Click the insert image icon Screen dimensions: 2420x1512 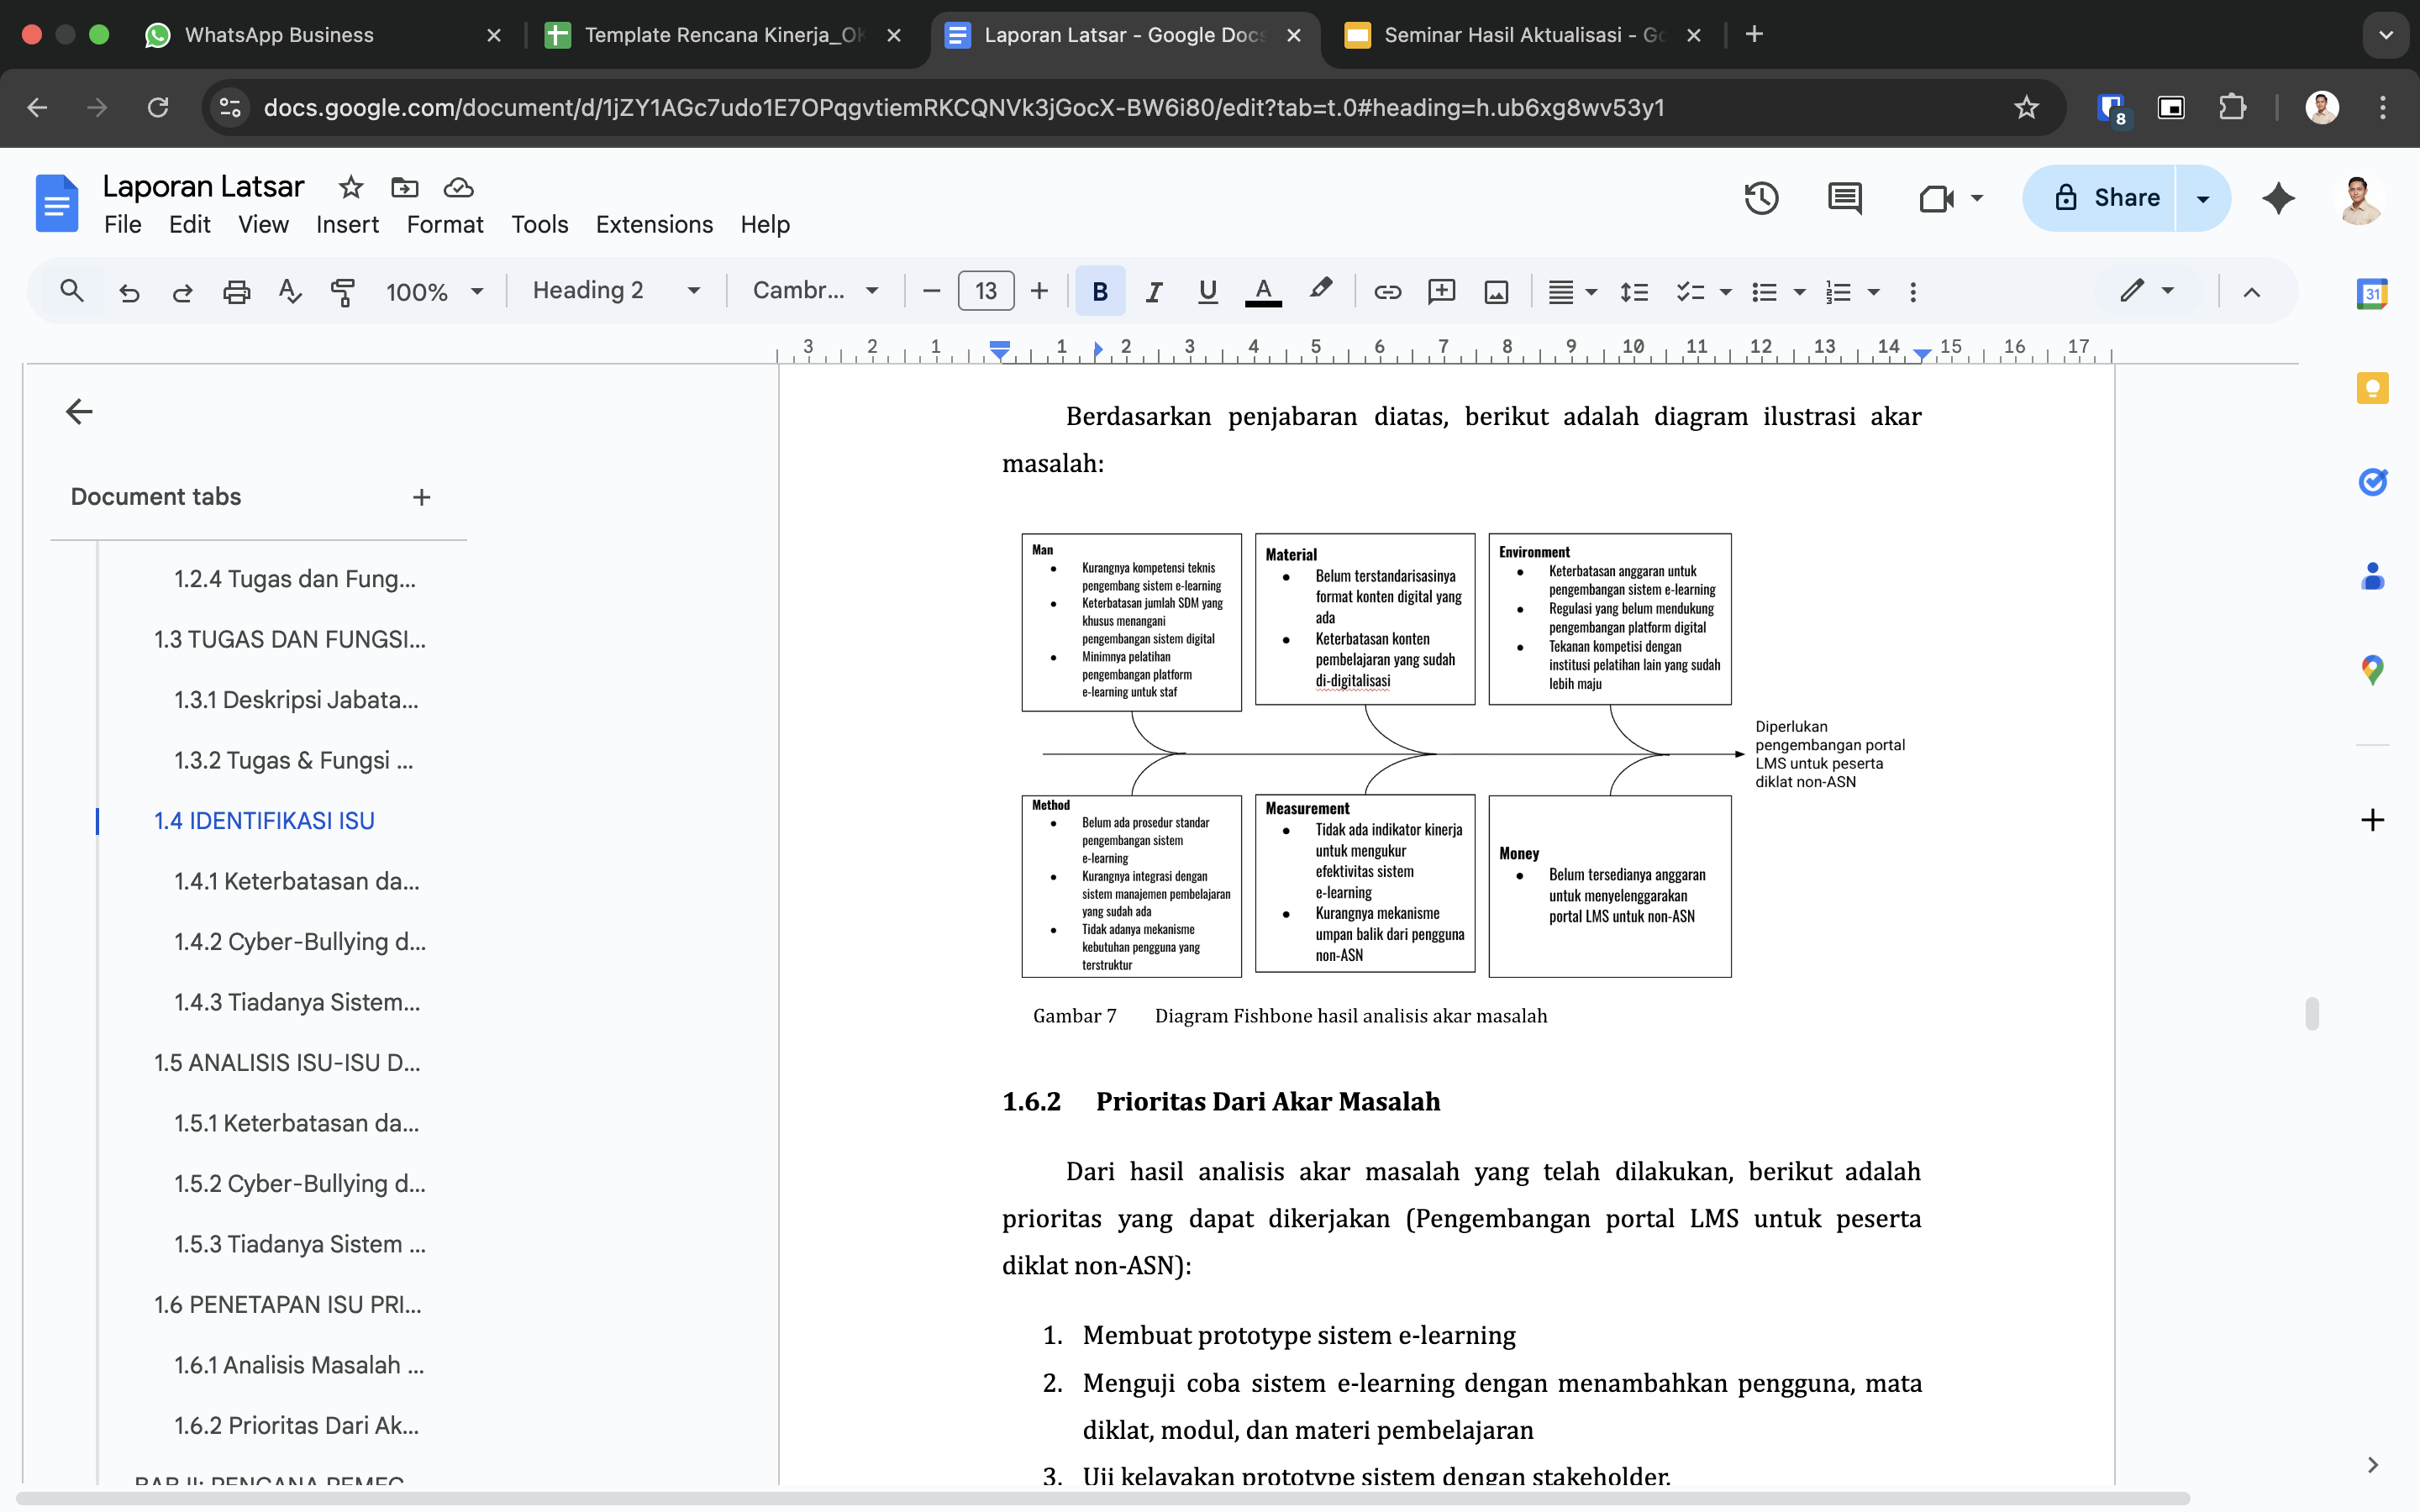point(1496,291)
